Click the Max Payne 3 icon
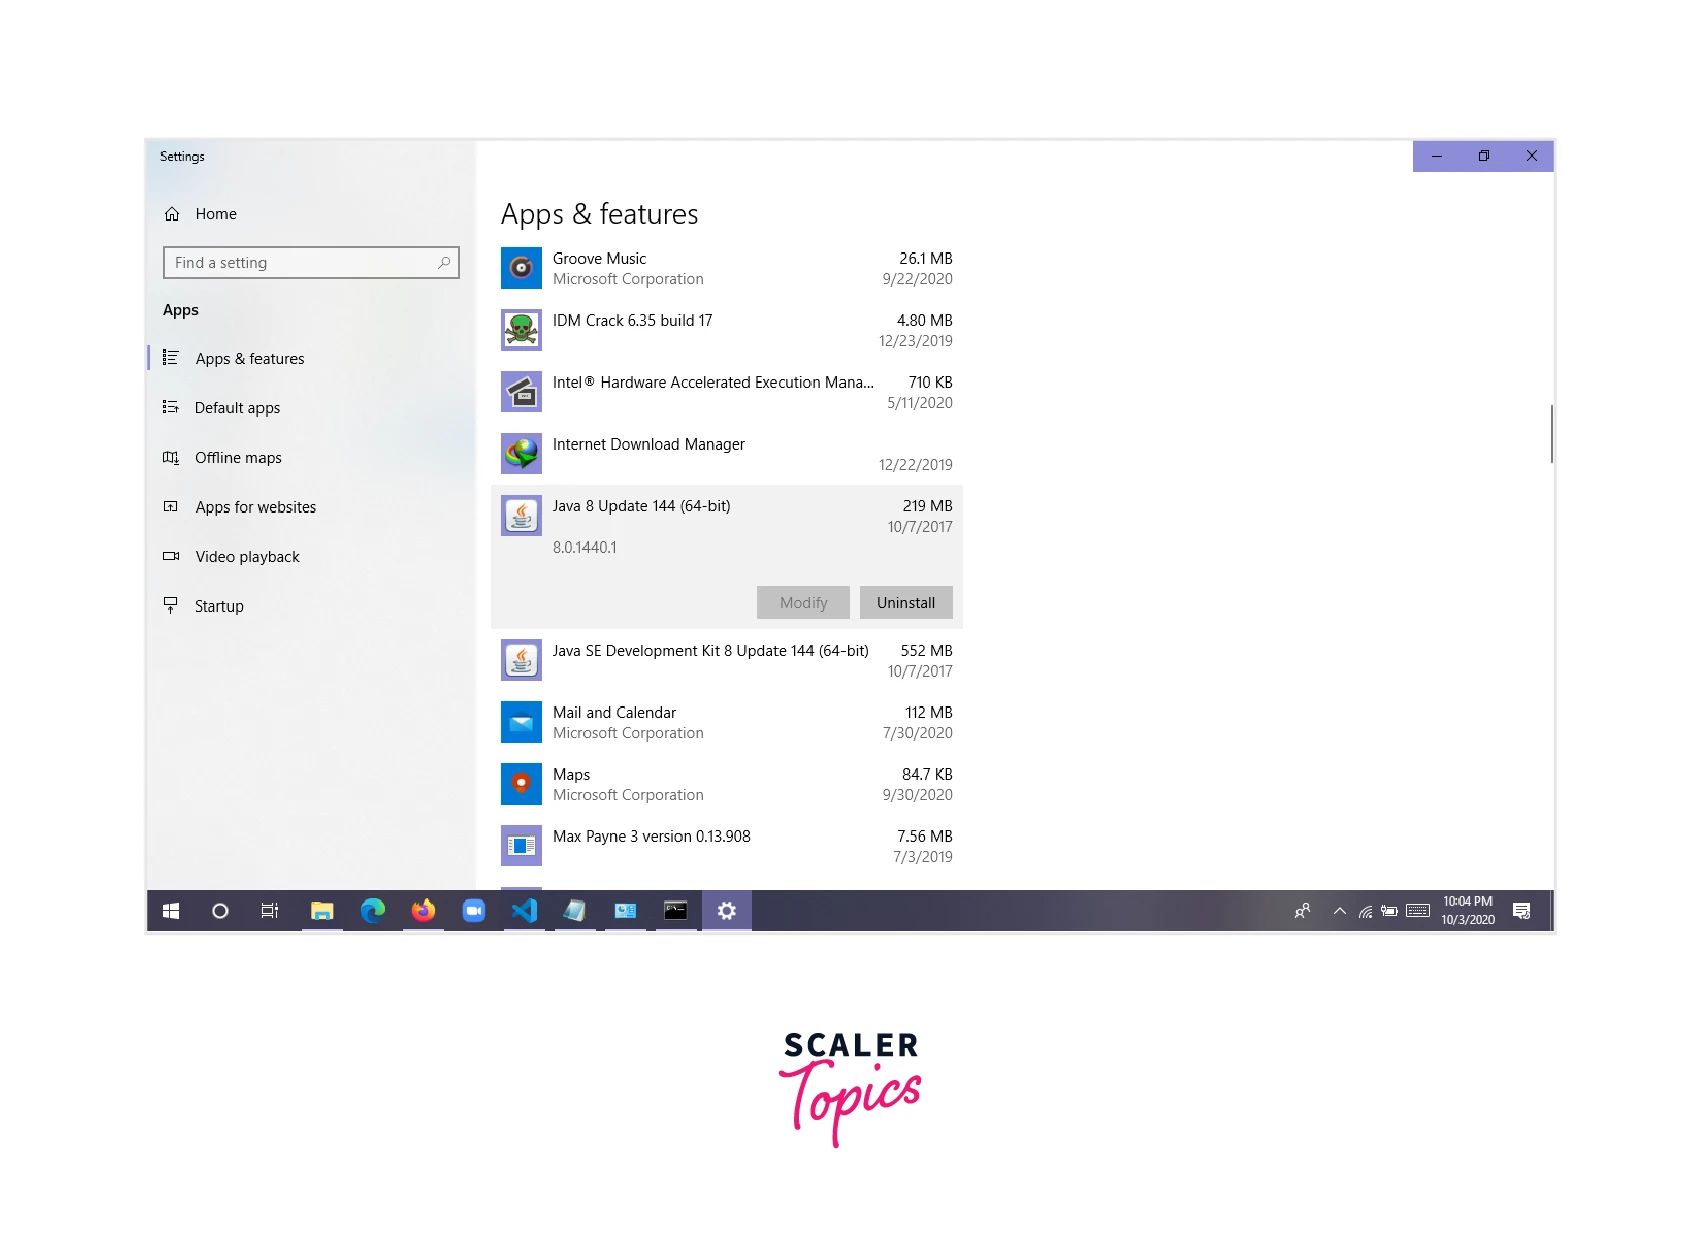The width and height of the screenshot is (1700, 1245). click(x=521, y=846)
